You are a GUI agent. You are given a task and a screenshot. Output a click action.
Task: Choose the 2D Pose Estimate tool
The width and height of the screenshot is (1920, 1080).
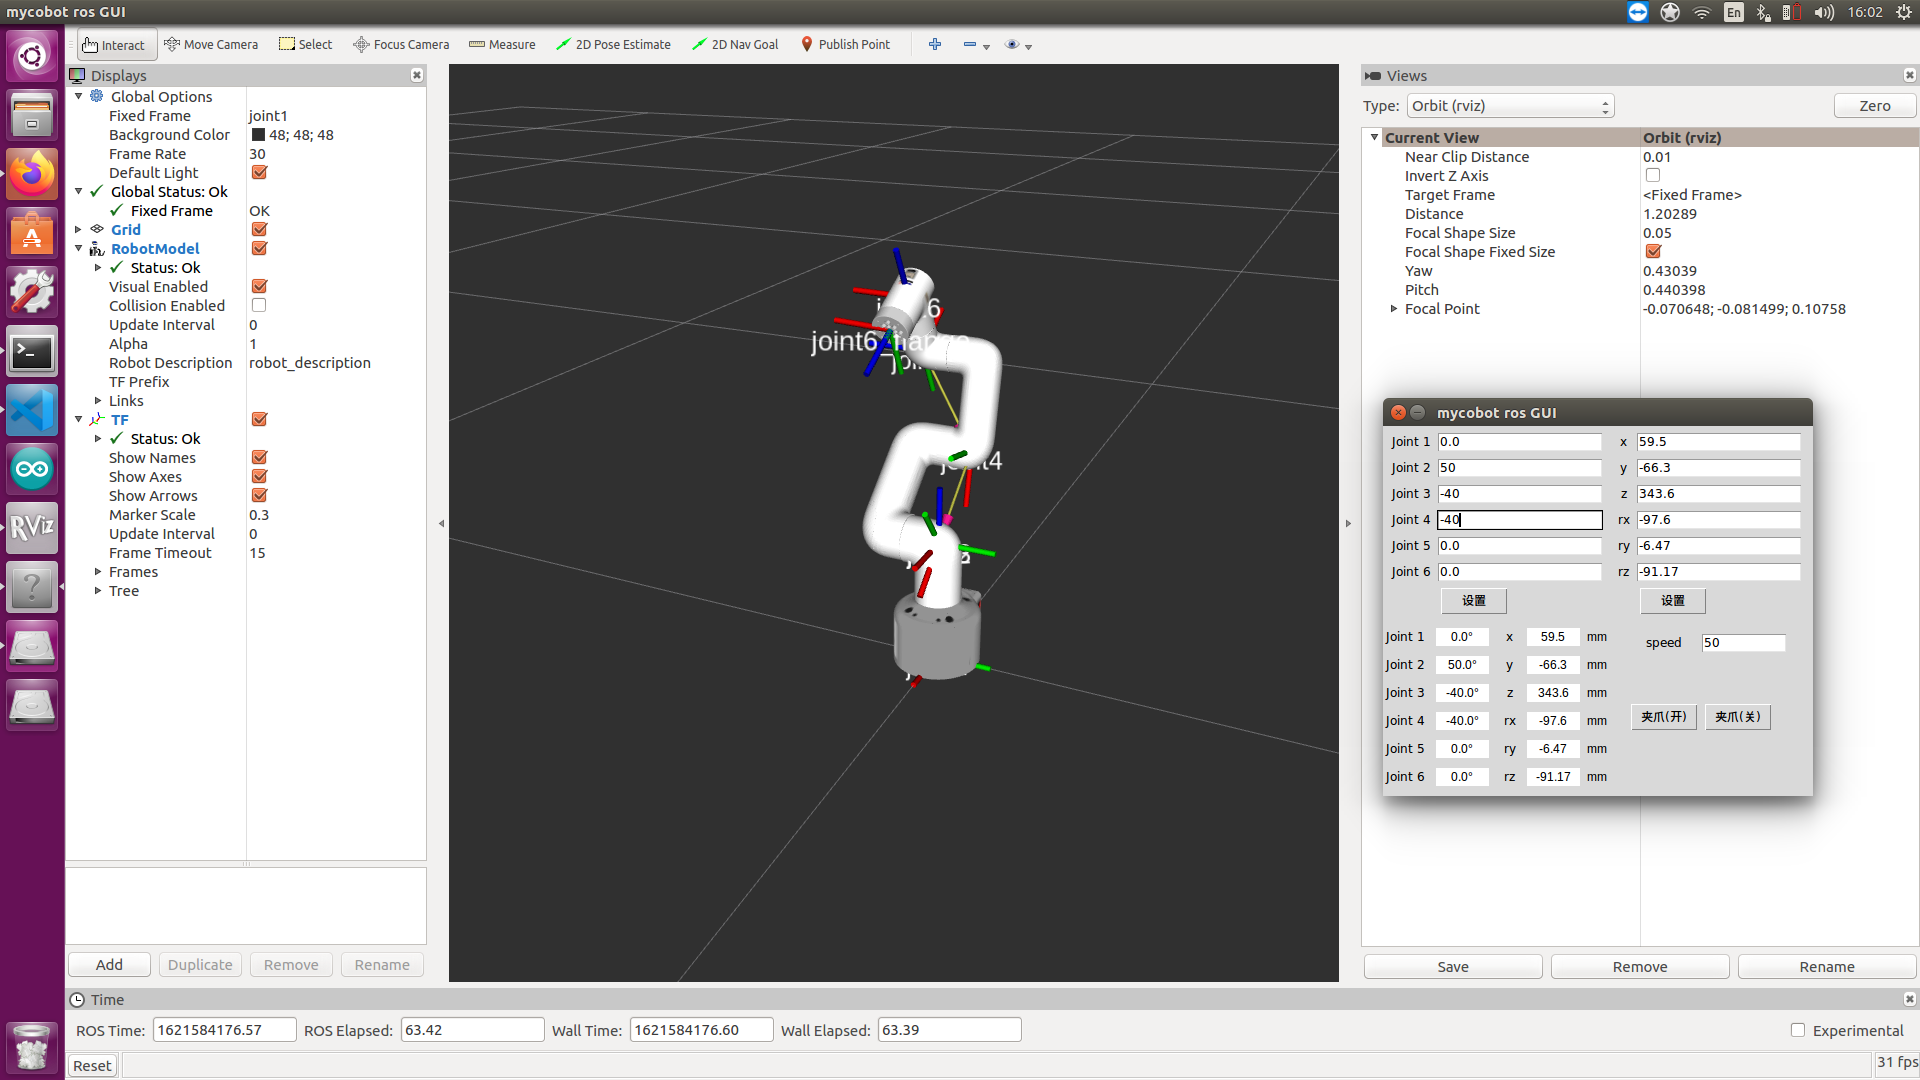click(x=613, y=44)
